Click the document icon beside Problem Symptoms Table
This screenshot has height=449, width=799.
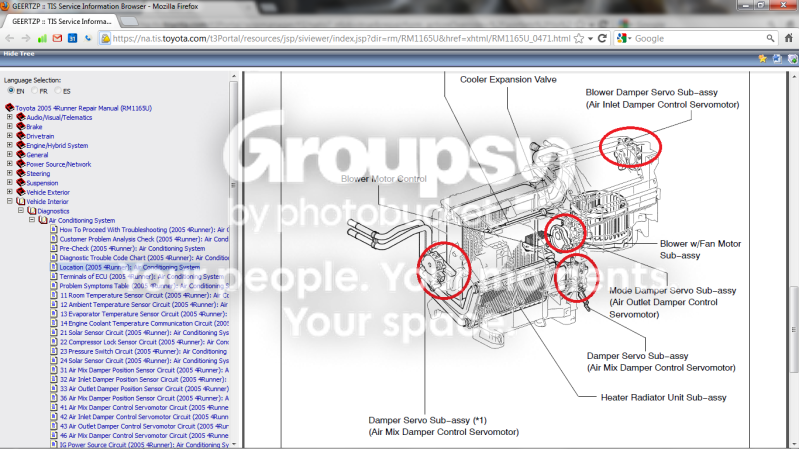54,286
